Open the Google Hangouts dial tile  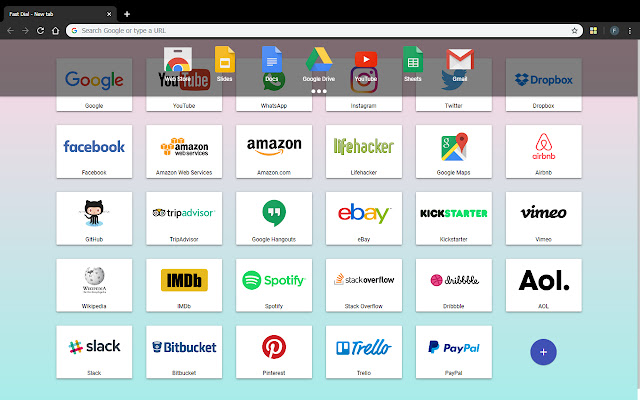pyautogui.click(x=274, y=218)
